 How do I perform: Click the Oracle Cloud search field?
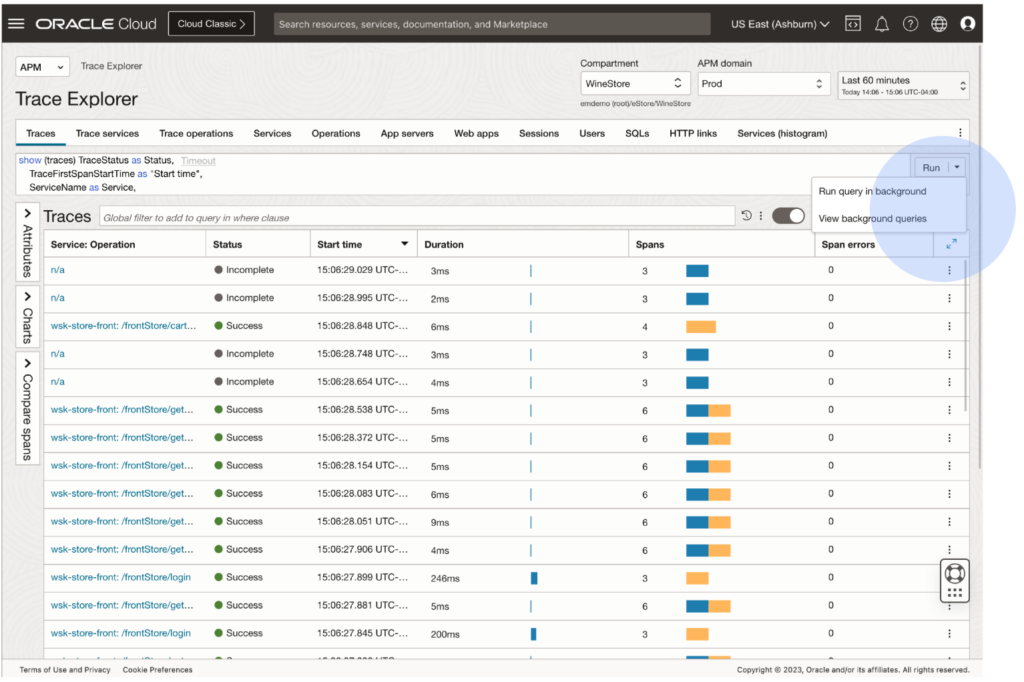tap(491, 24)
